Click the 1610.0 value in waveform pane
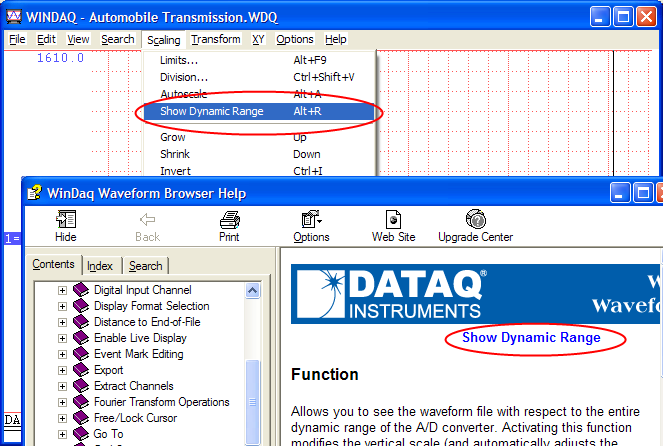 click(x=60, y=58)
